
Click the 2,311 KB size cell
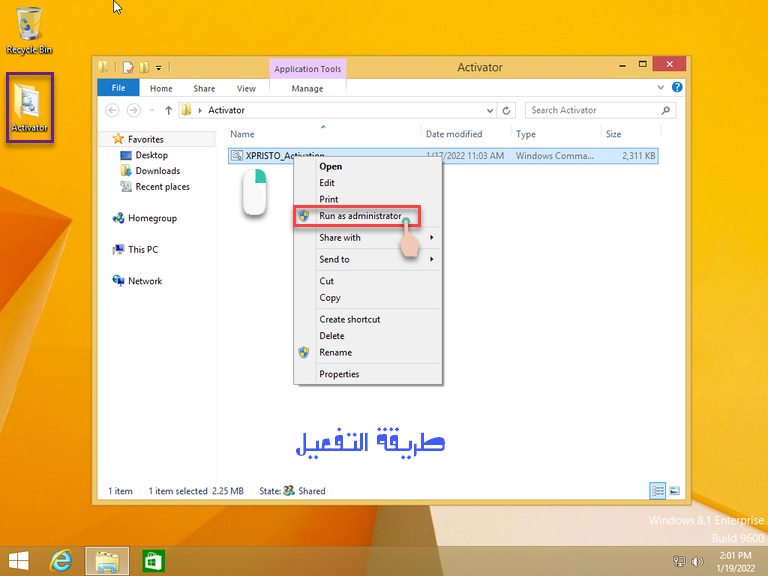coord(638,156)
